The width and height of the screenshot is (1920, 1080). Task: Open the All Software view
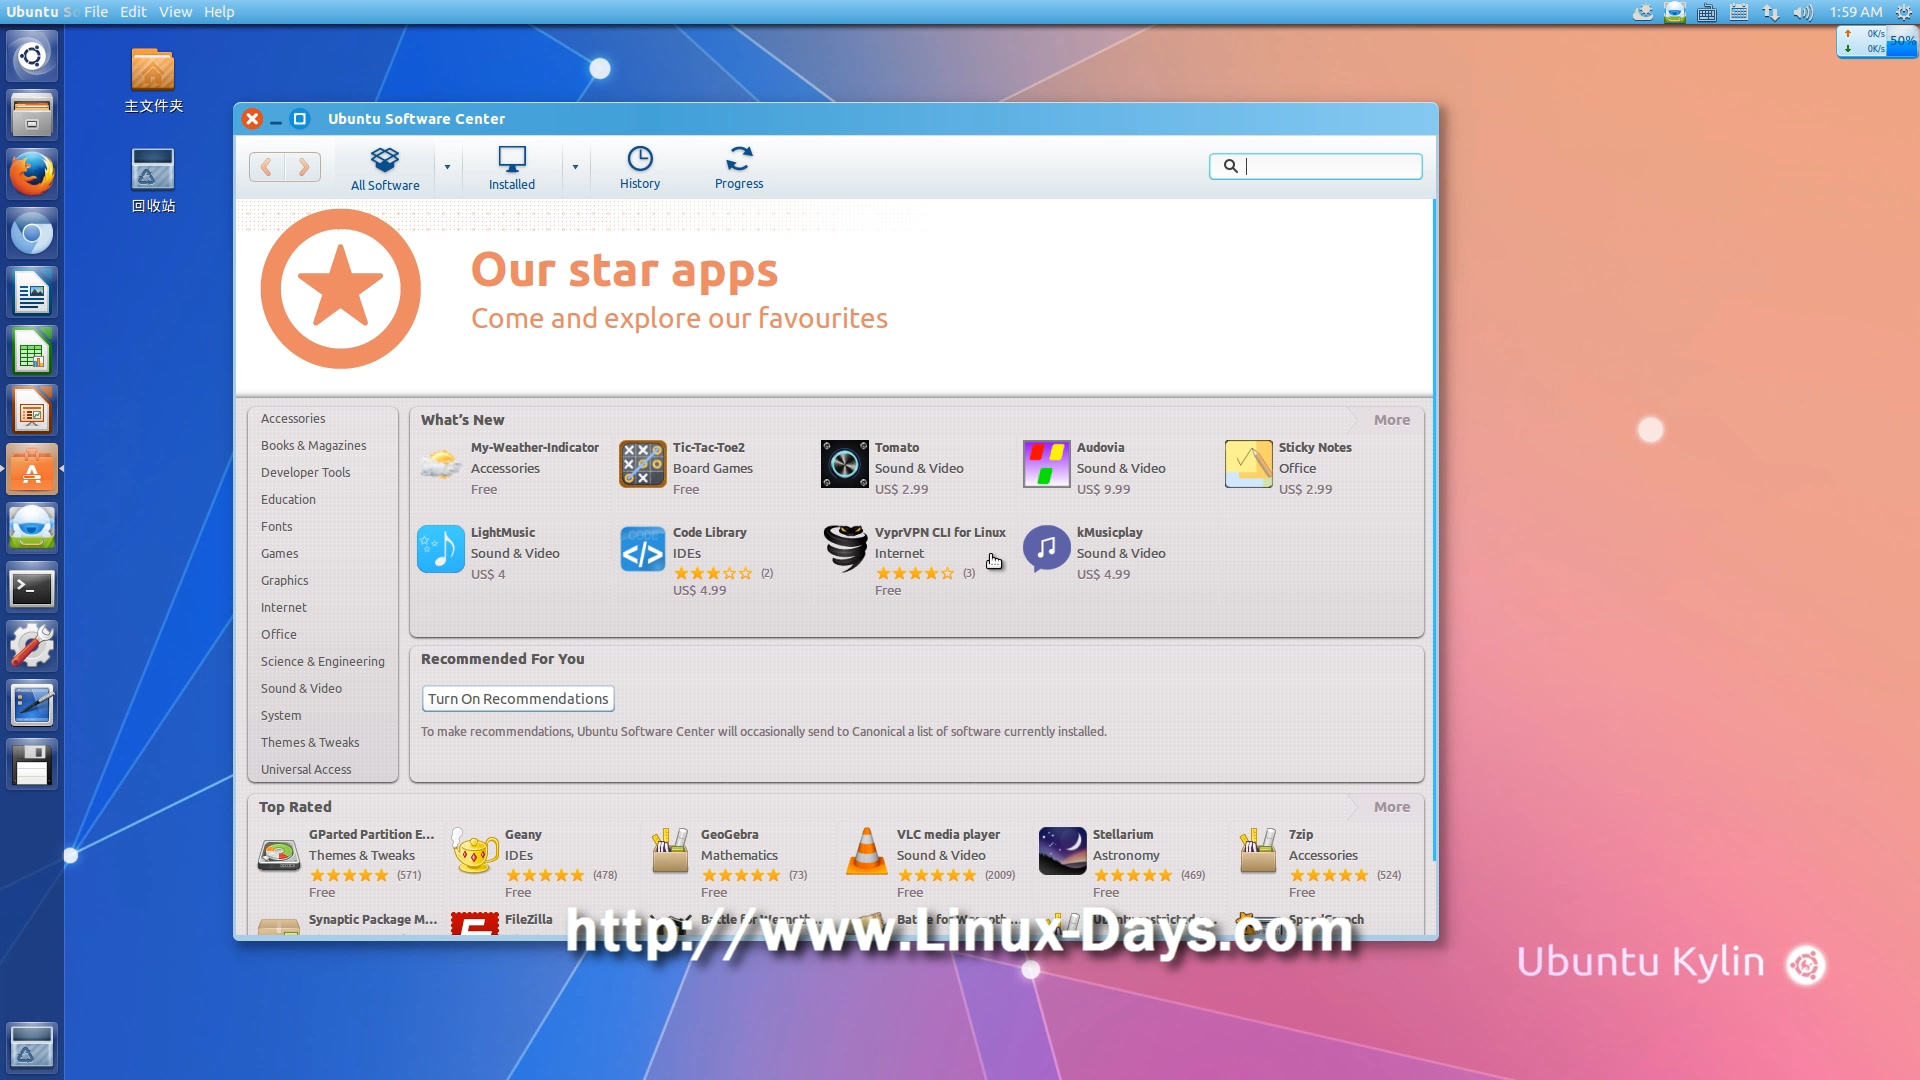pos(385,168)
